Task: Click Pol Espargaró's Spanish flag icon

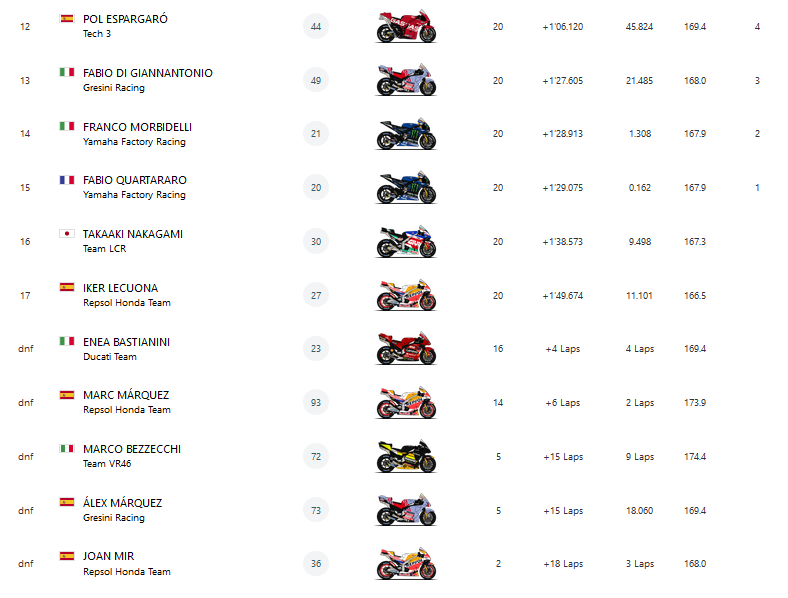Action: (x=67, y=18)
